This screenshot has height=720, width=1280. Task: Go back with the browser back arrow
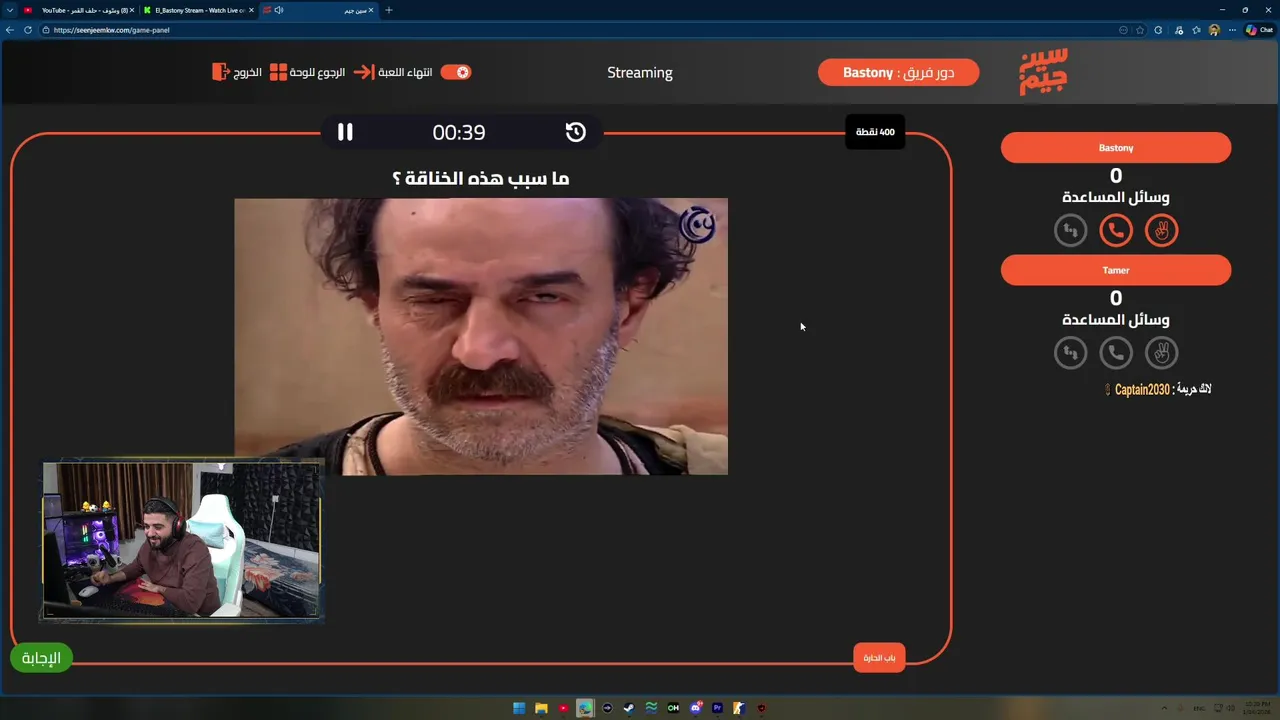pyautogui.click(x=10, y=30)
